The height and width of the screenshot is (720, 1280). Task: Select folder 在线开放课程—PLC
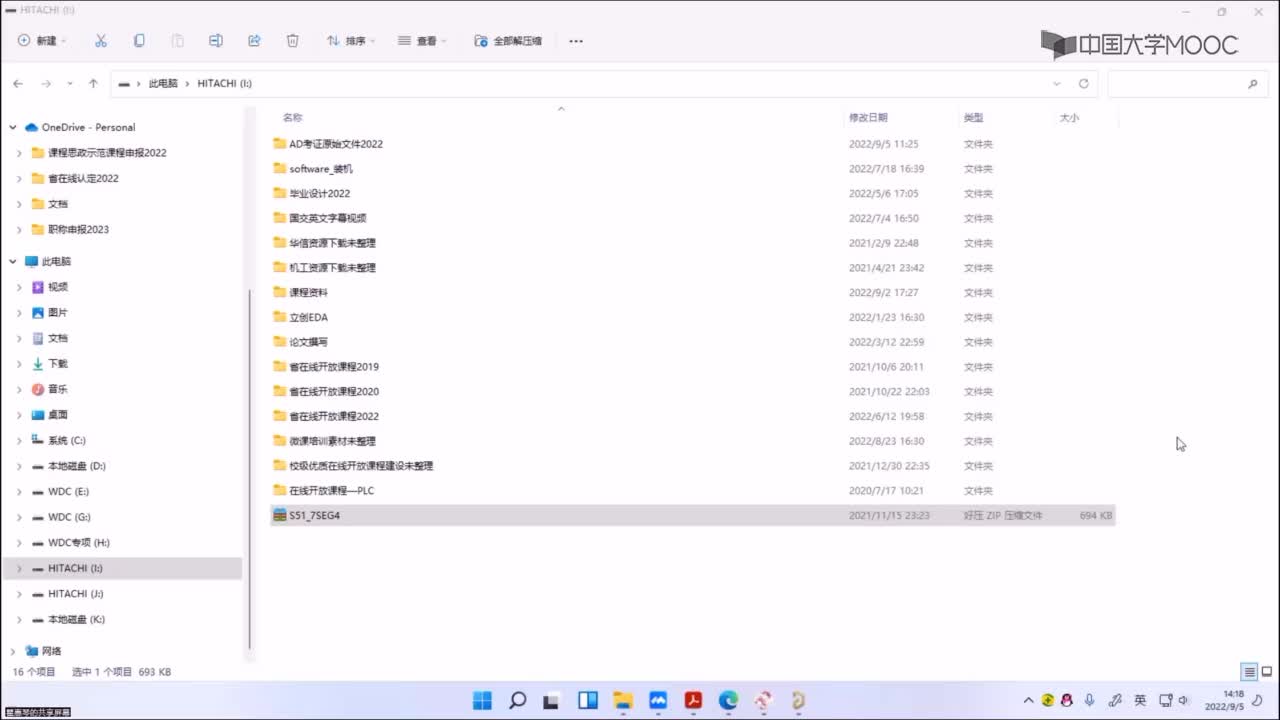click(x=331, y=490)
